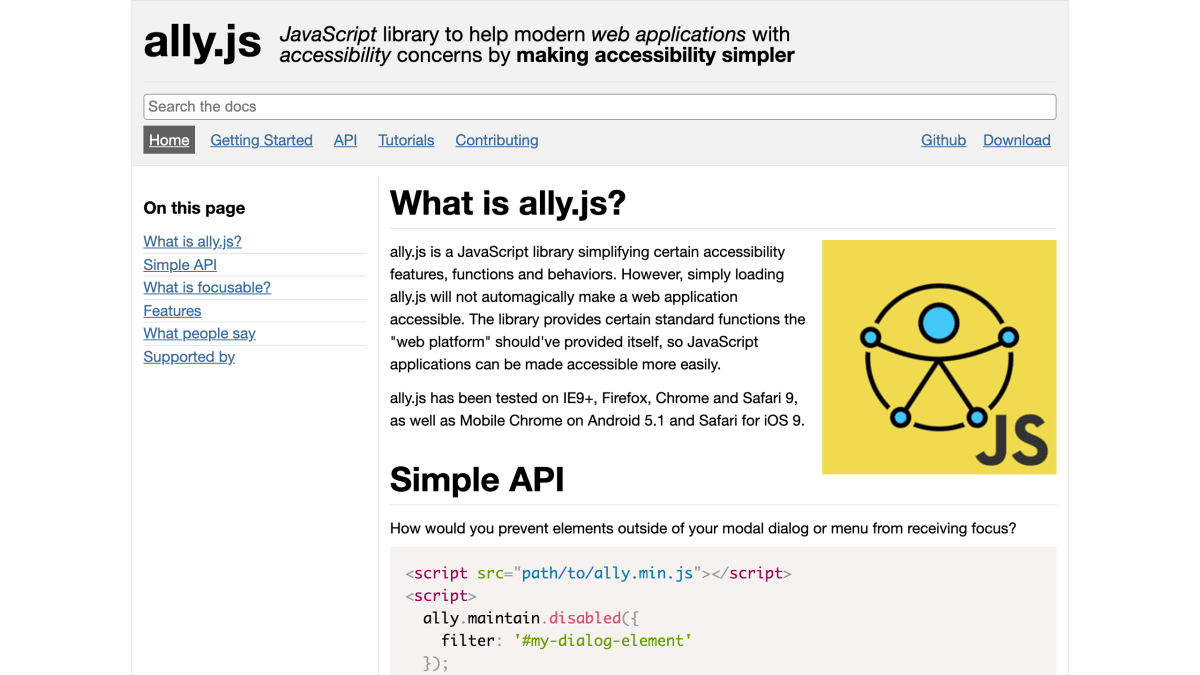Viewport: 1200px width, 675px height.
Task: Click paragraph starting 'ally.js has been tested'
Action: 597,409
